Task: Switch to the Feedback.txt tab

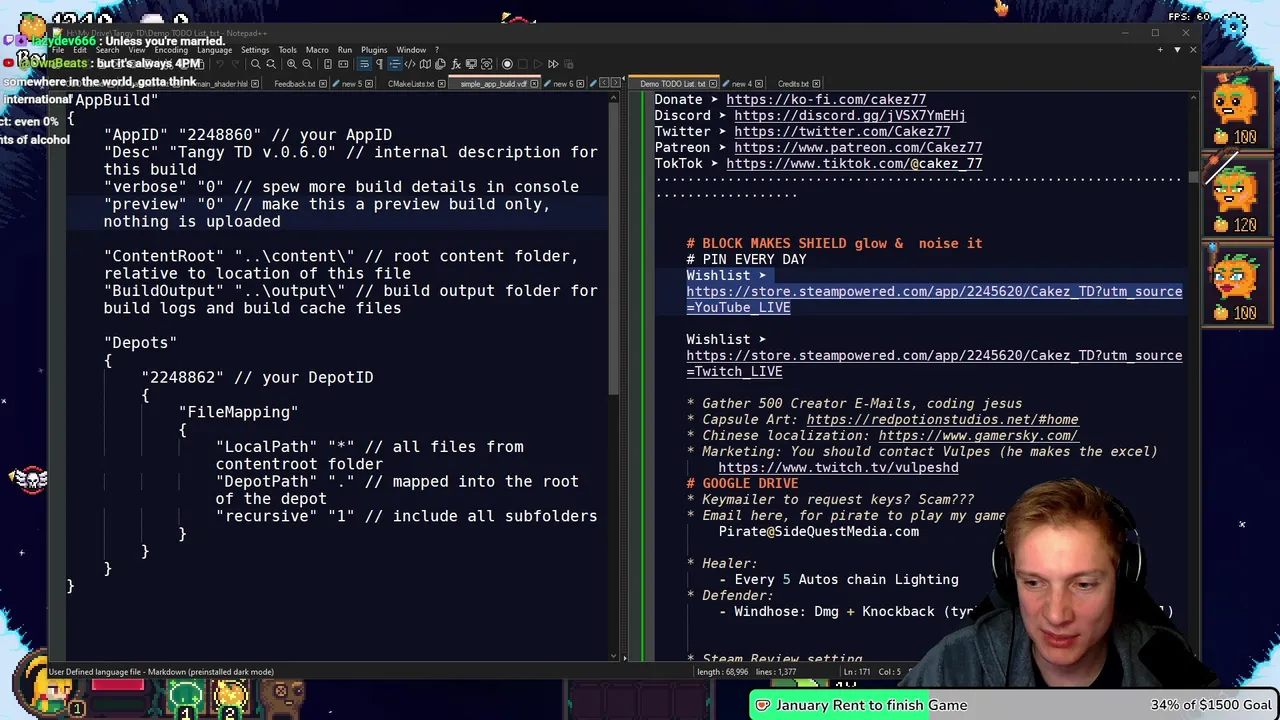Action: click(295, 84)
